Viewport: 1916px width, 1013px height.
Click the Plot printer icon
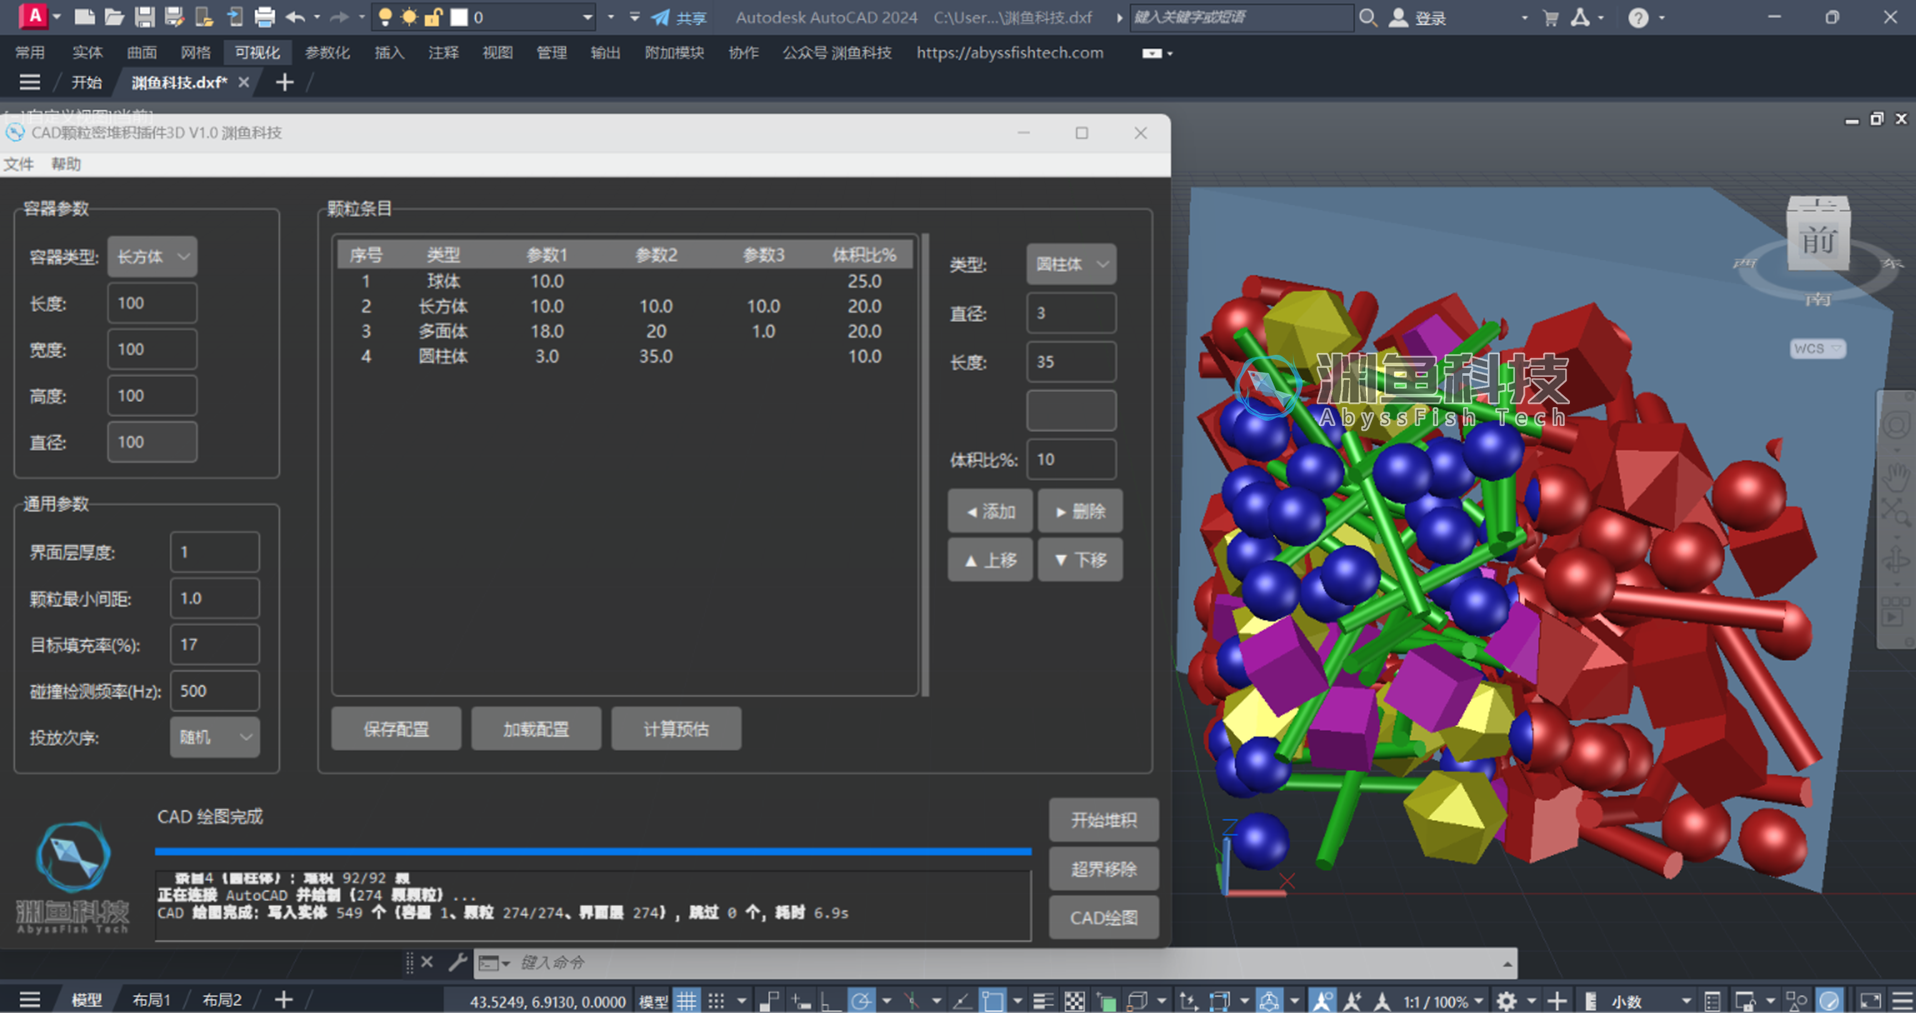(x=265, y=17)
